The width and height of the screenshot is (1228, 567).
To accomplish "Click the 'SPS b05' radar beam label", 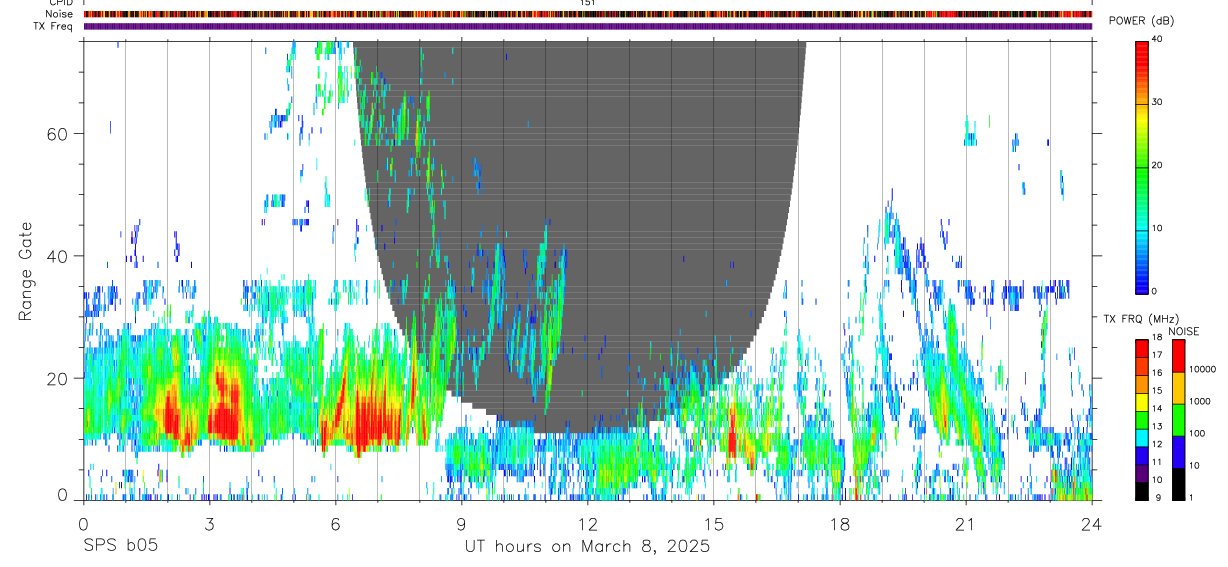I will [x=120, y=546].
